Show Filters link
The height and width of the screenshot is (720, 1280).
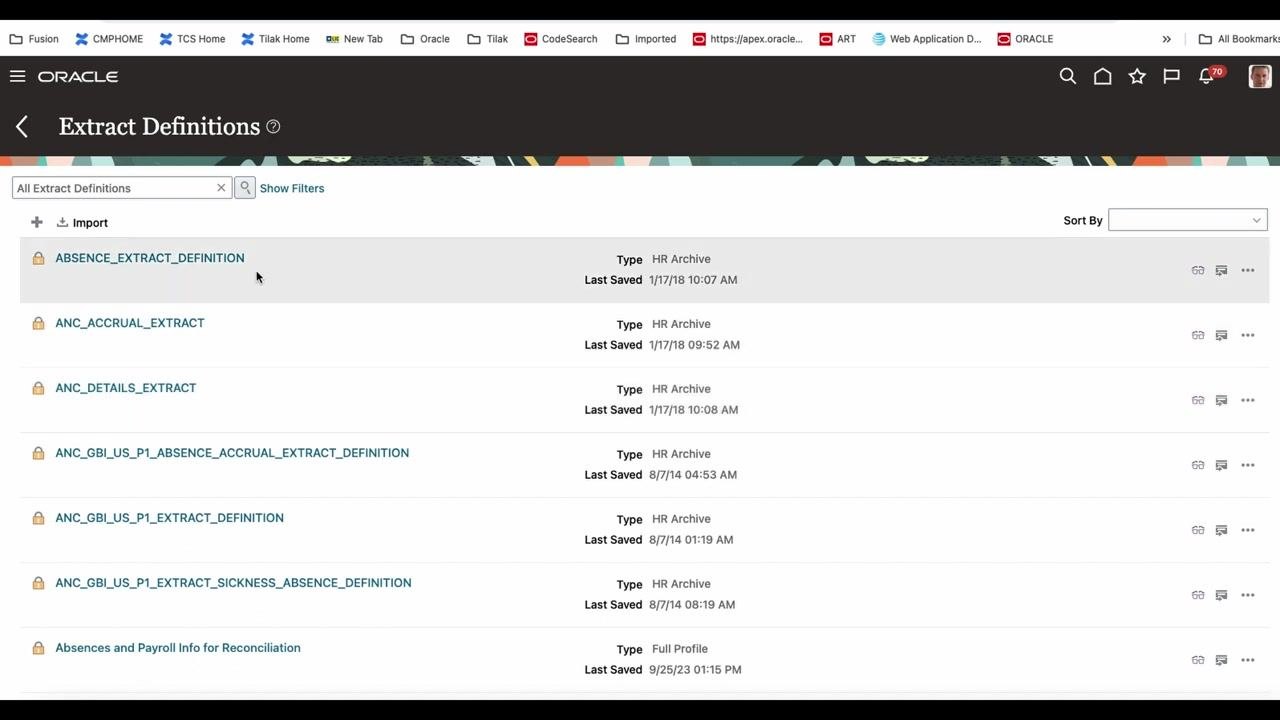click(292, 188)
